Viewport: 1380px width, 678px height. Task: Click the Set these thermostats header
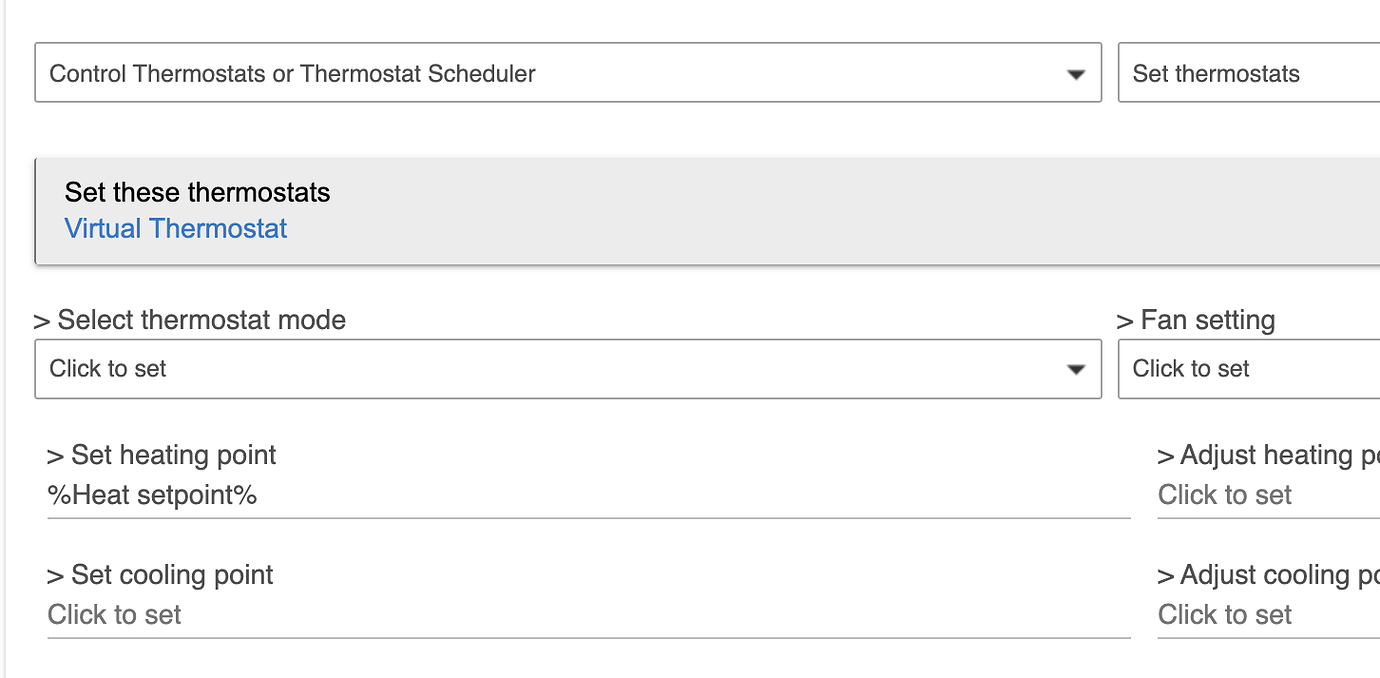[x=197, y=192]
